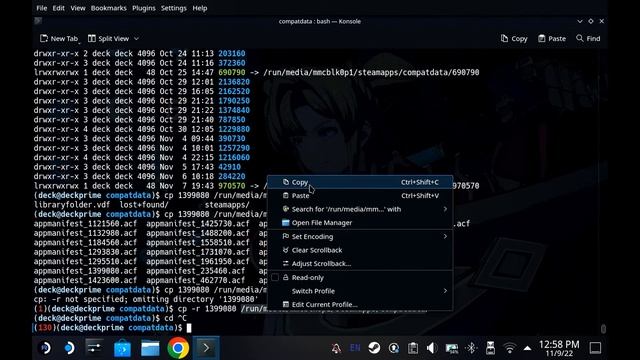
Task: Click the battery status tray icon
Action: [452, 348]
